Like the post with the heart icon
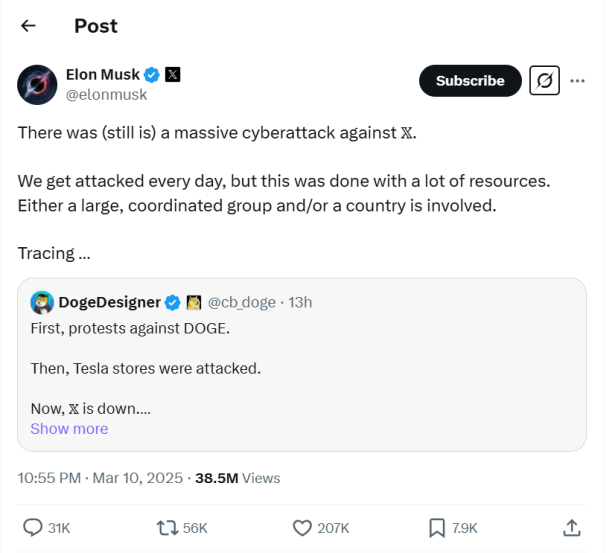Screen dimensions: 615x553 [x=302, y=528]
